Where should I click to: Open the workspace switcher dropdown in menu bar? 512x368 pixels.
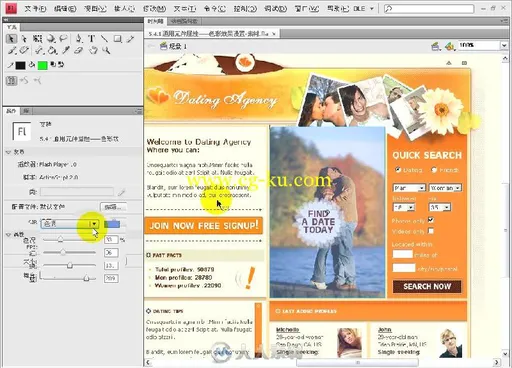click(x=364, y=8)
